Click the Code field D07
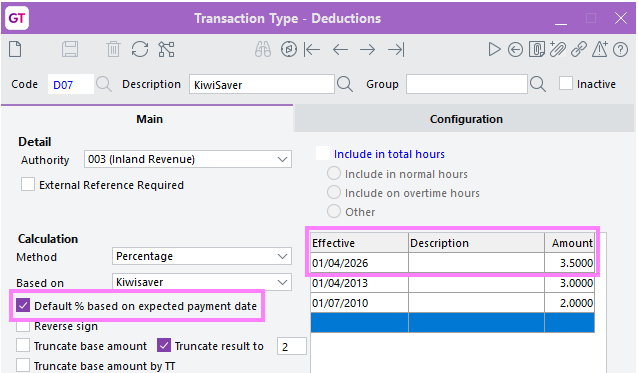 click(70, 84)
